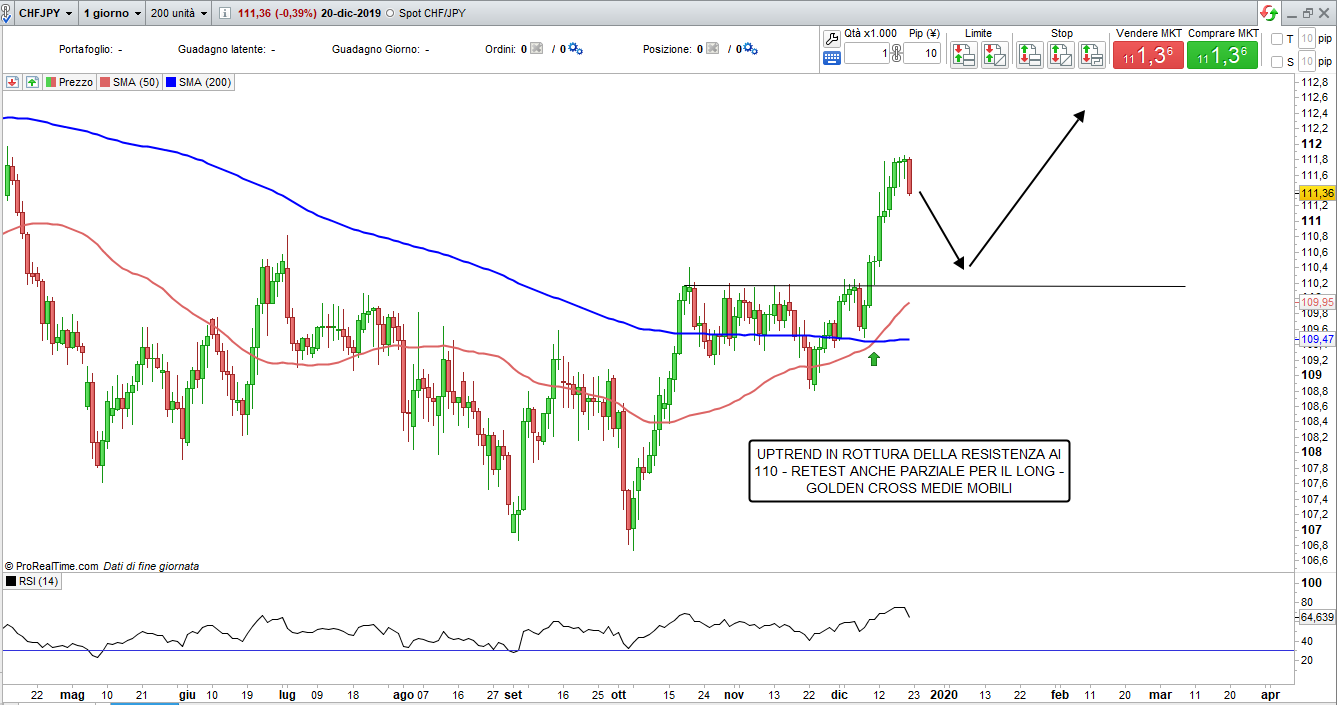This screenshot has height=705, width=1337.
Task: Open instrument info icon beside price
Action: tap(224, 14)
